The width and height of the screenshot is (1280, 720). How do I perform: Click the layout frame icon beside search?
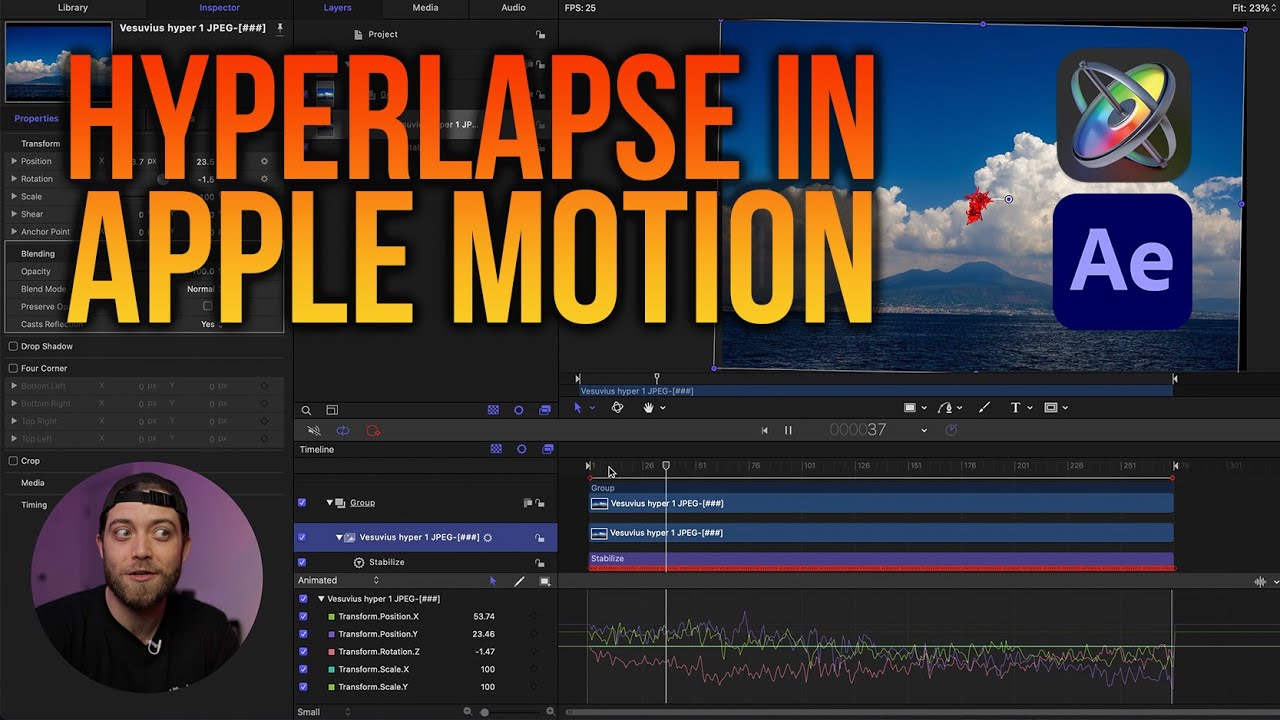(x=332, y=410)
